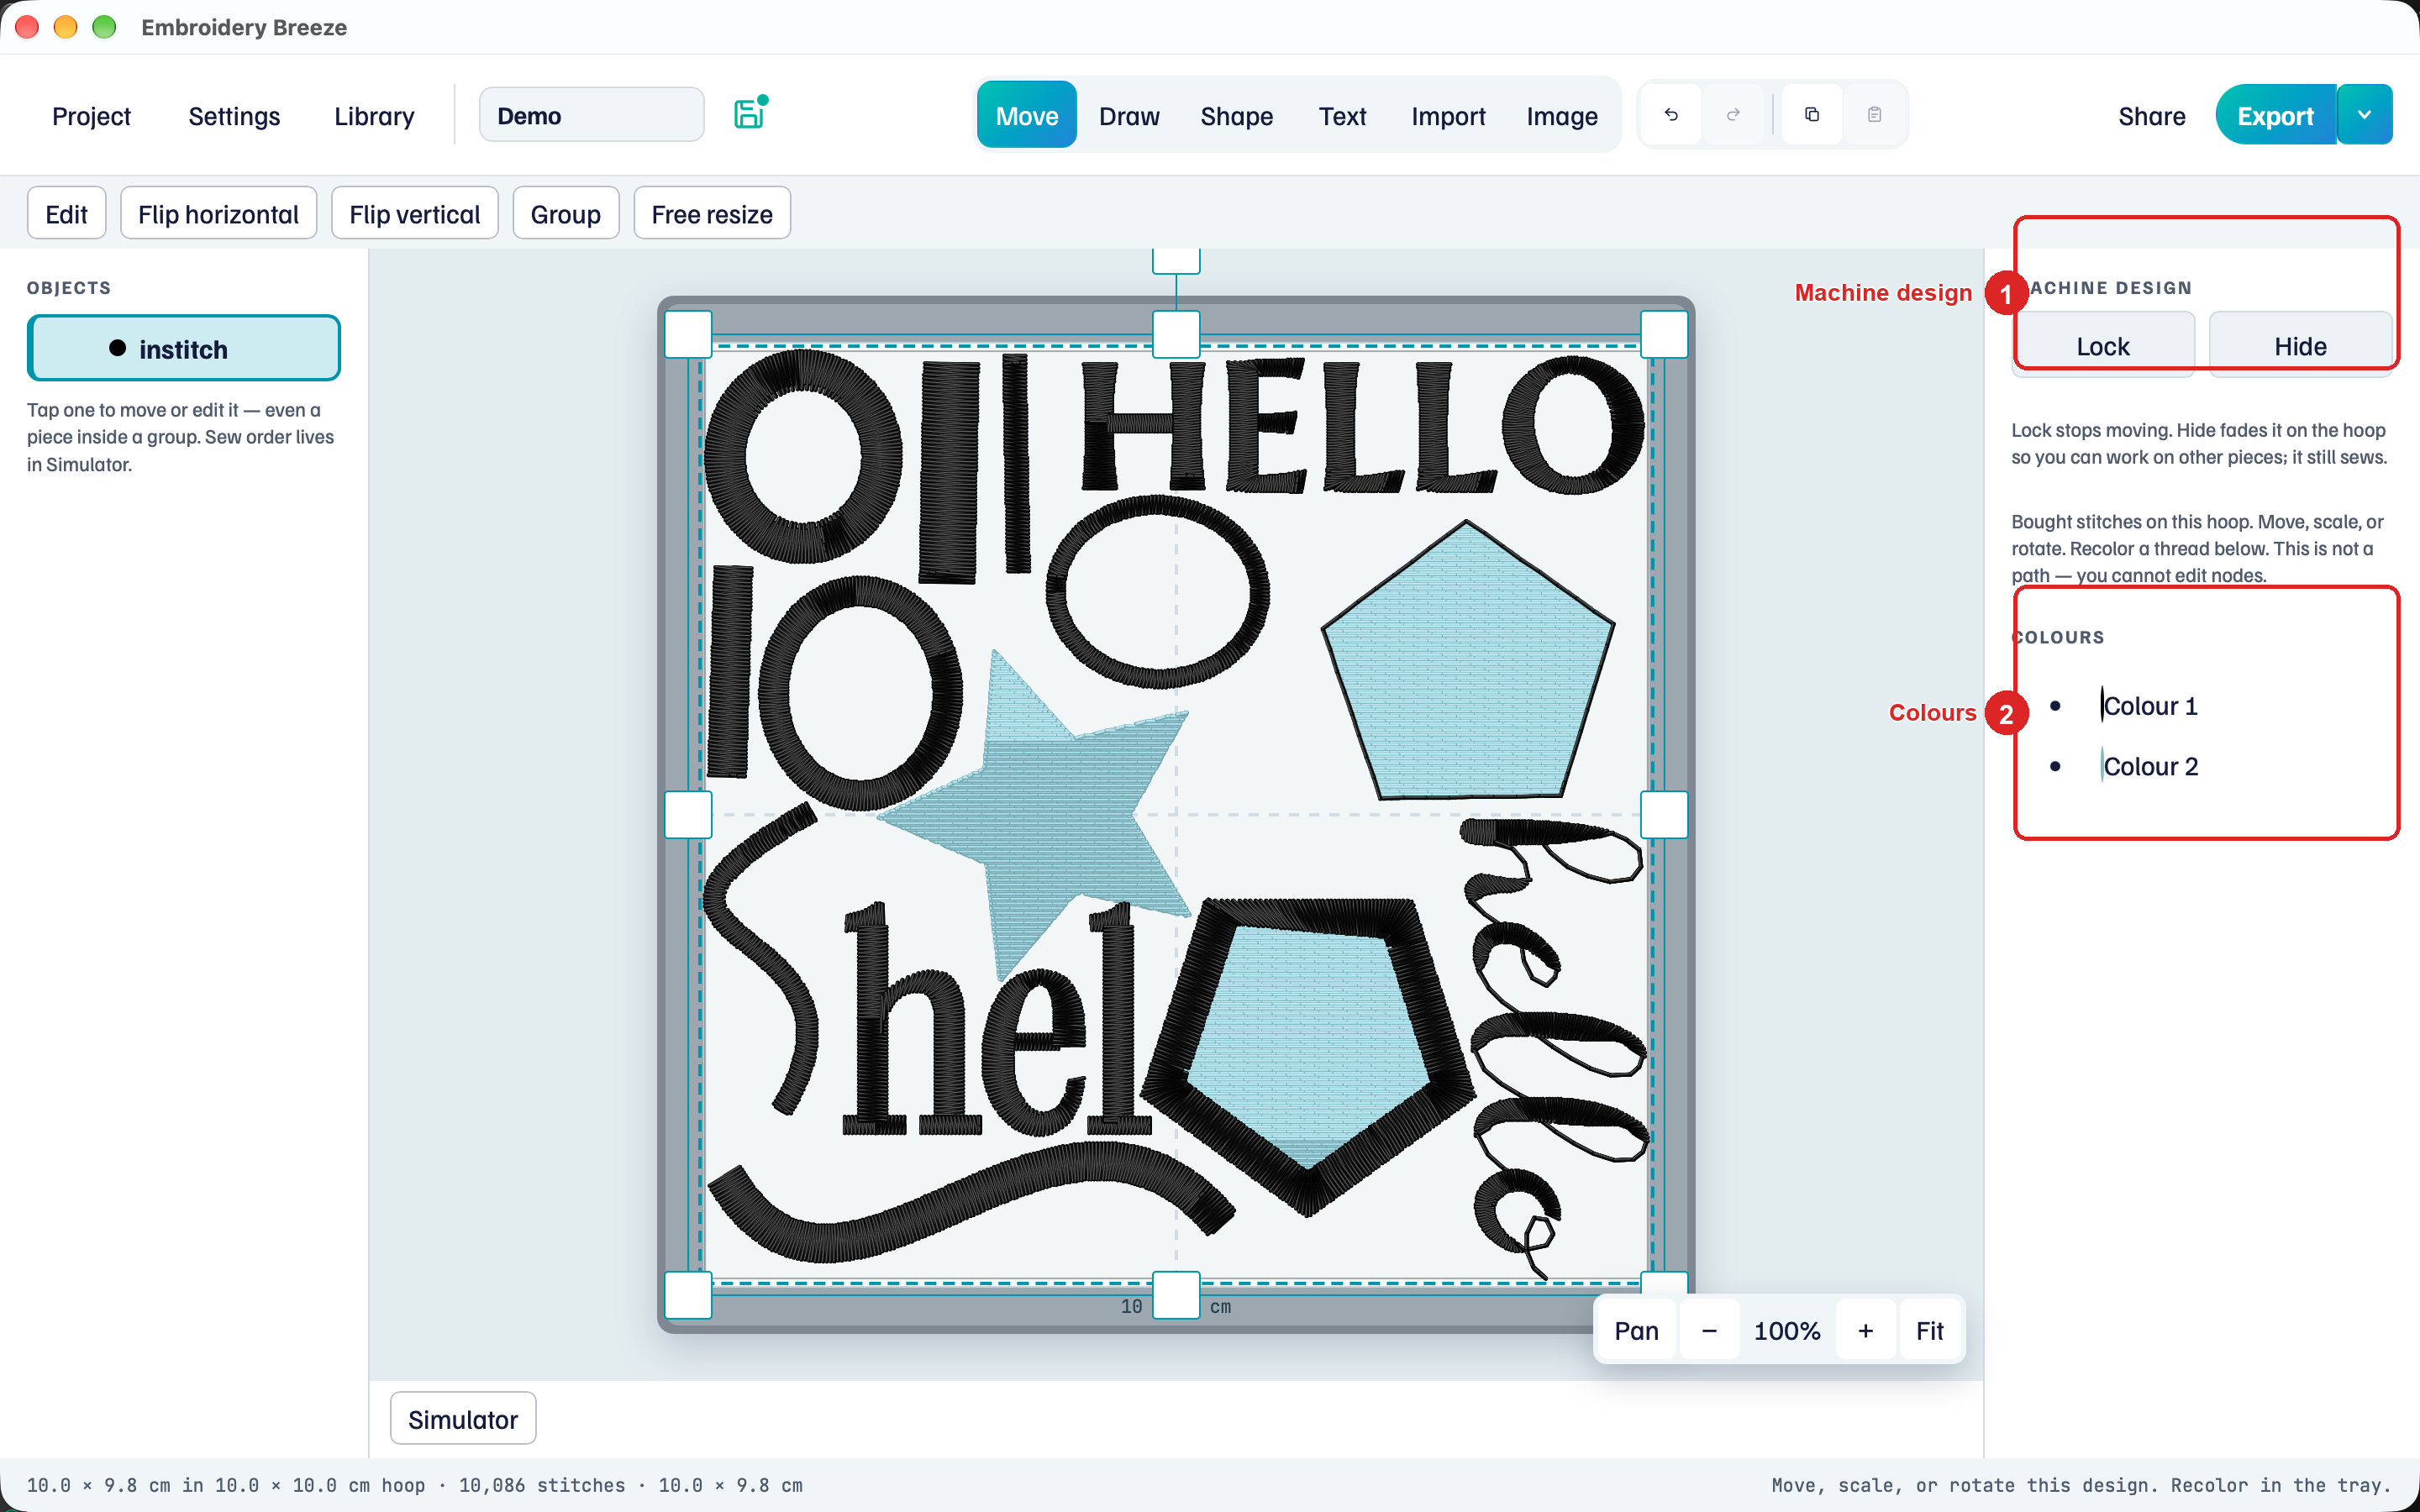Click the rotation handle above the design

click(1176, 260)
